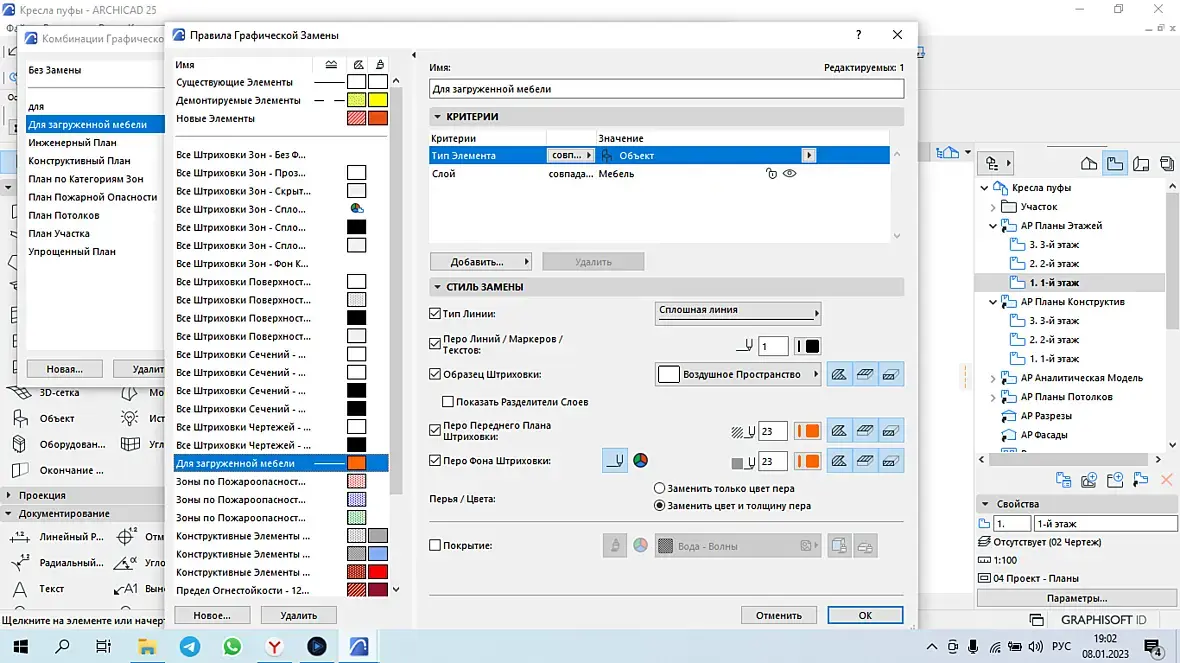Select Инженерный План combination
Screen dimensions: 1180x663
click(x=72, y=142)
